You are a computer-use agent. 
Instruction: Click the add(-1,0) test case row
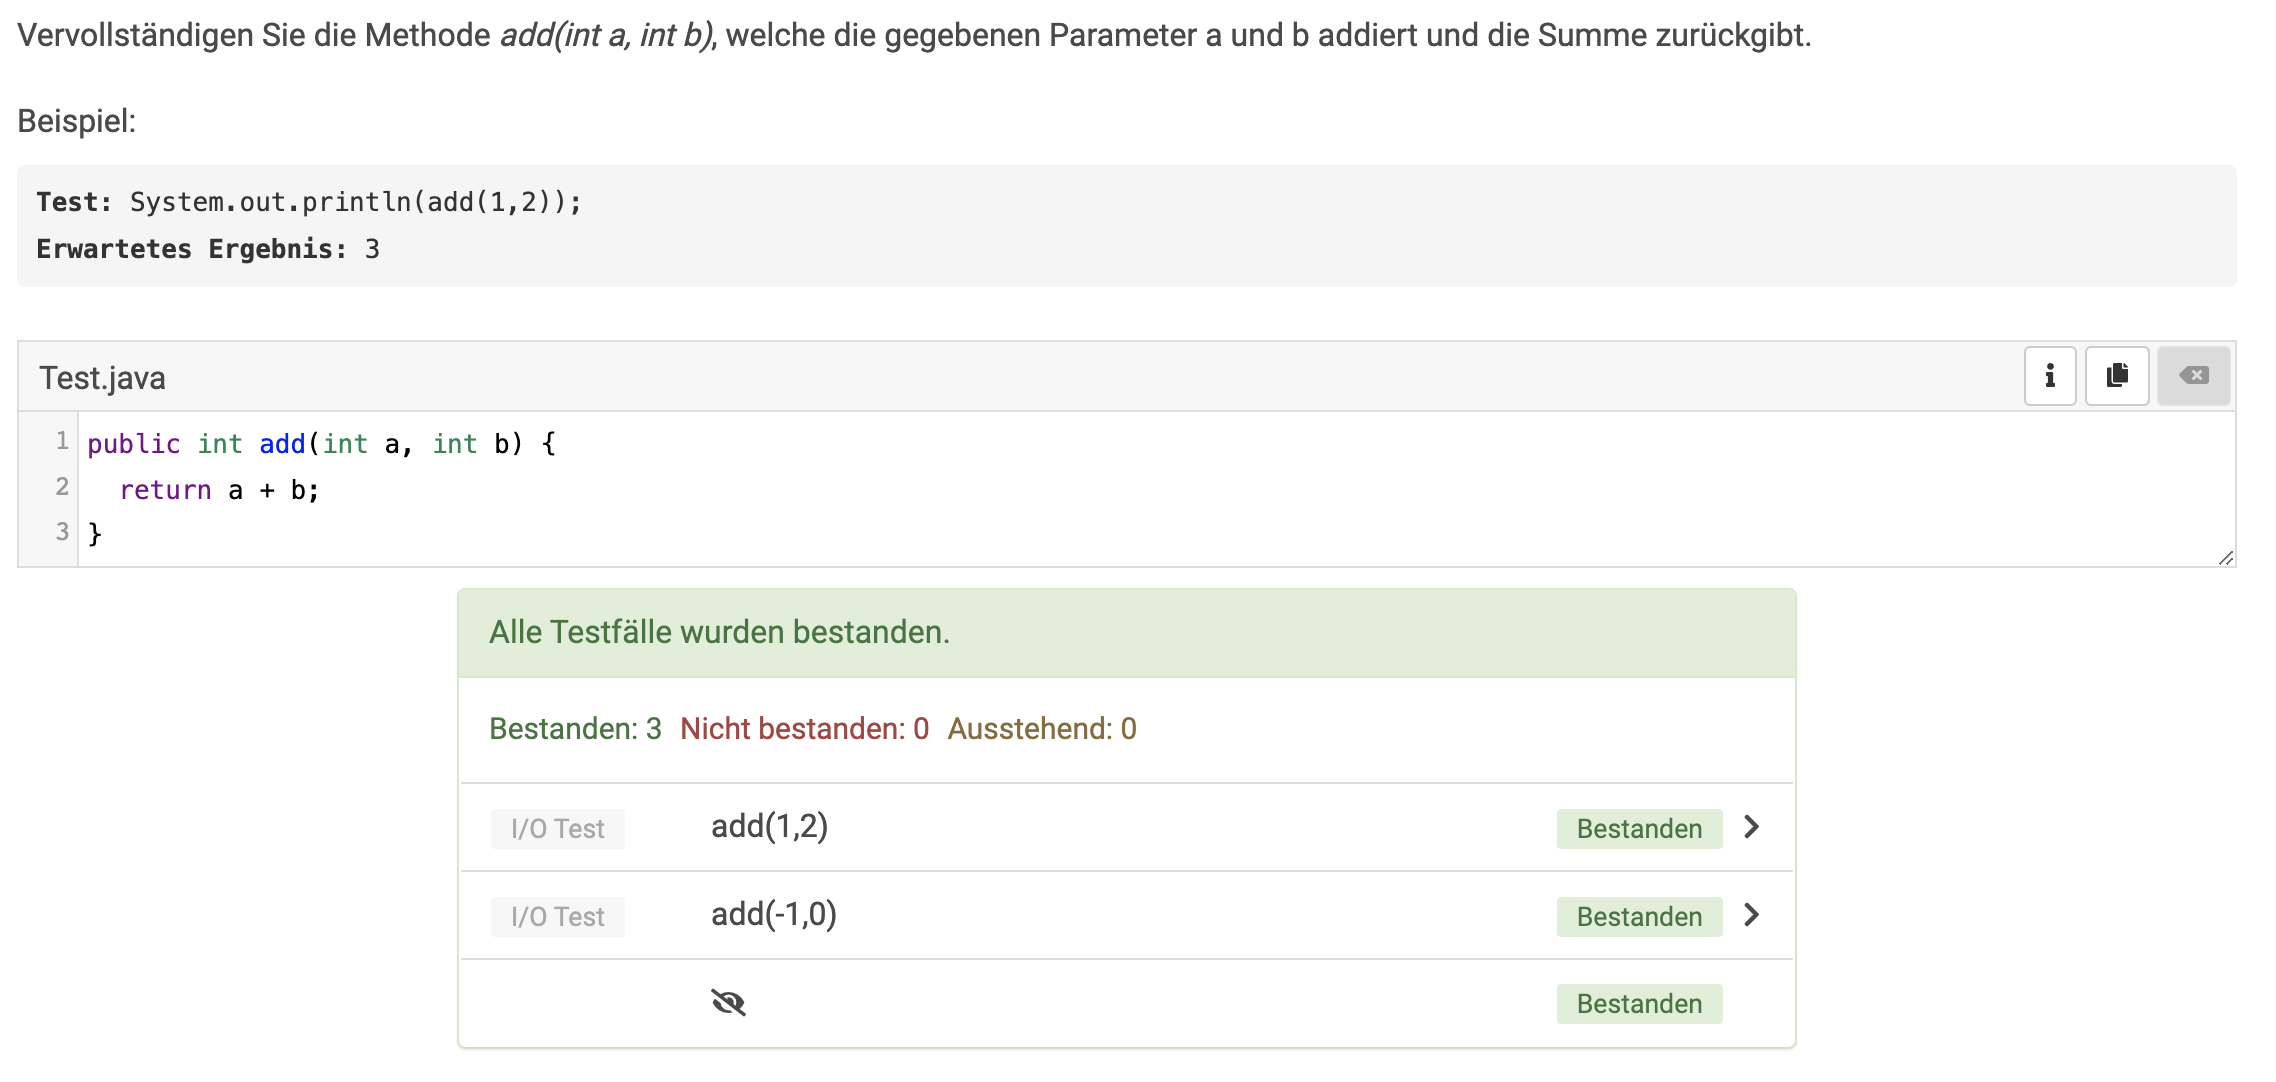tap(1127, 915)
